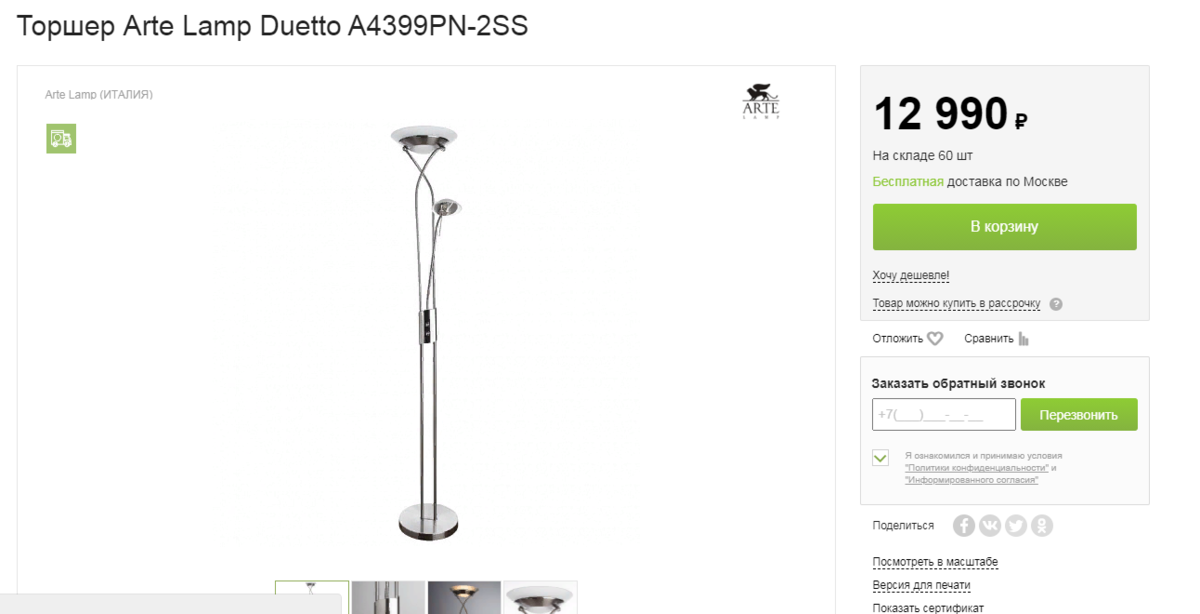Open the Arte Lamp brand logo
This screenshot has width=1200, height=614.
click(760, 102)
